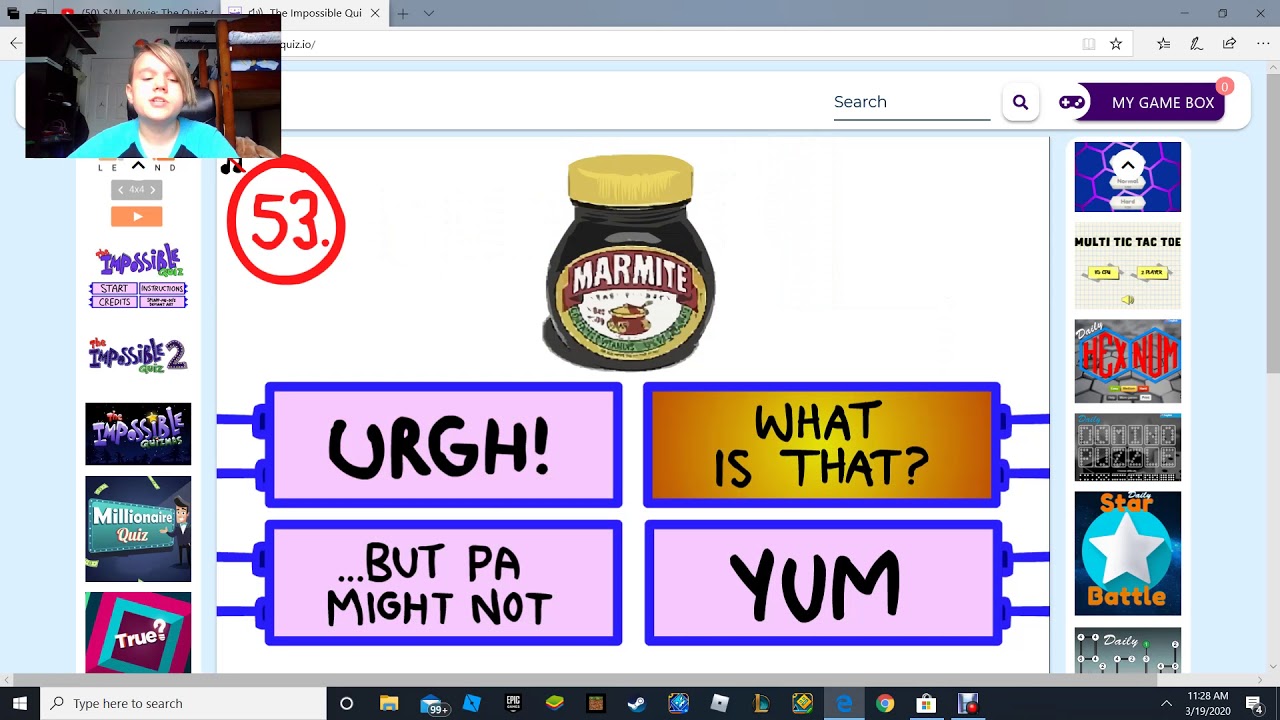Click the game controller icon in MY GAME BOX

point(1072,102)
